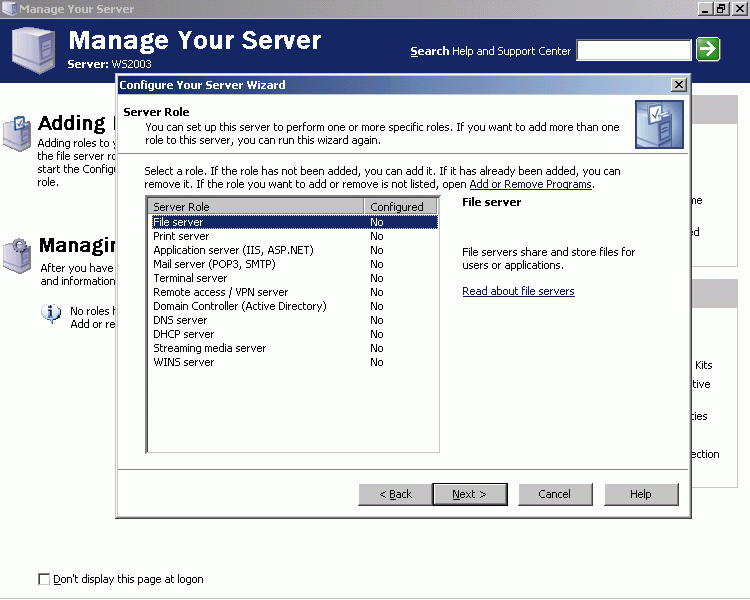Sort by the Configured column header
The width and height of the screenshot is (750, 600).
tap(400, 207)
